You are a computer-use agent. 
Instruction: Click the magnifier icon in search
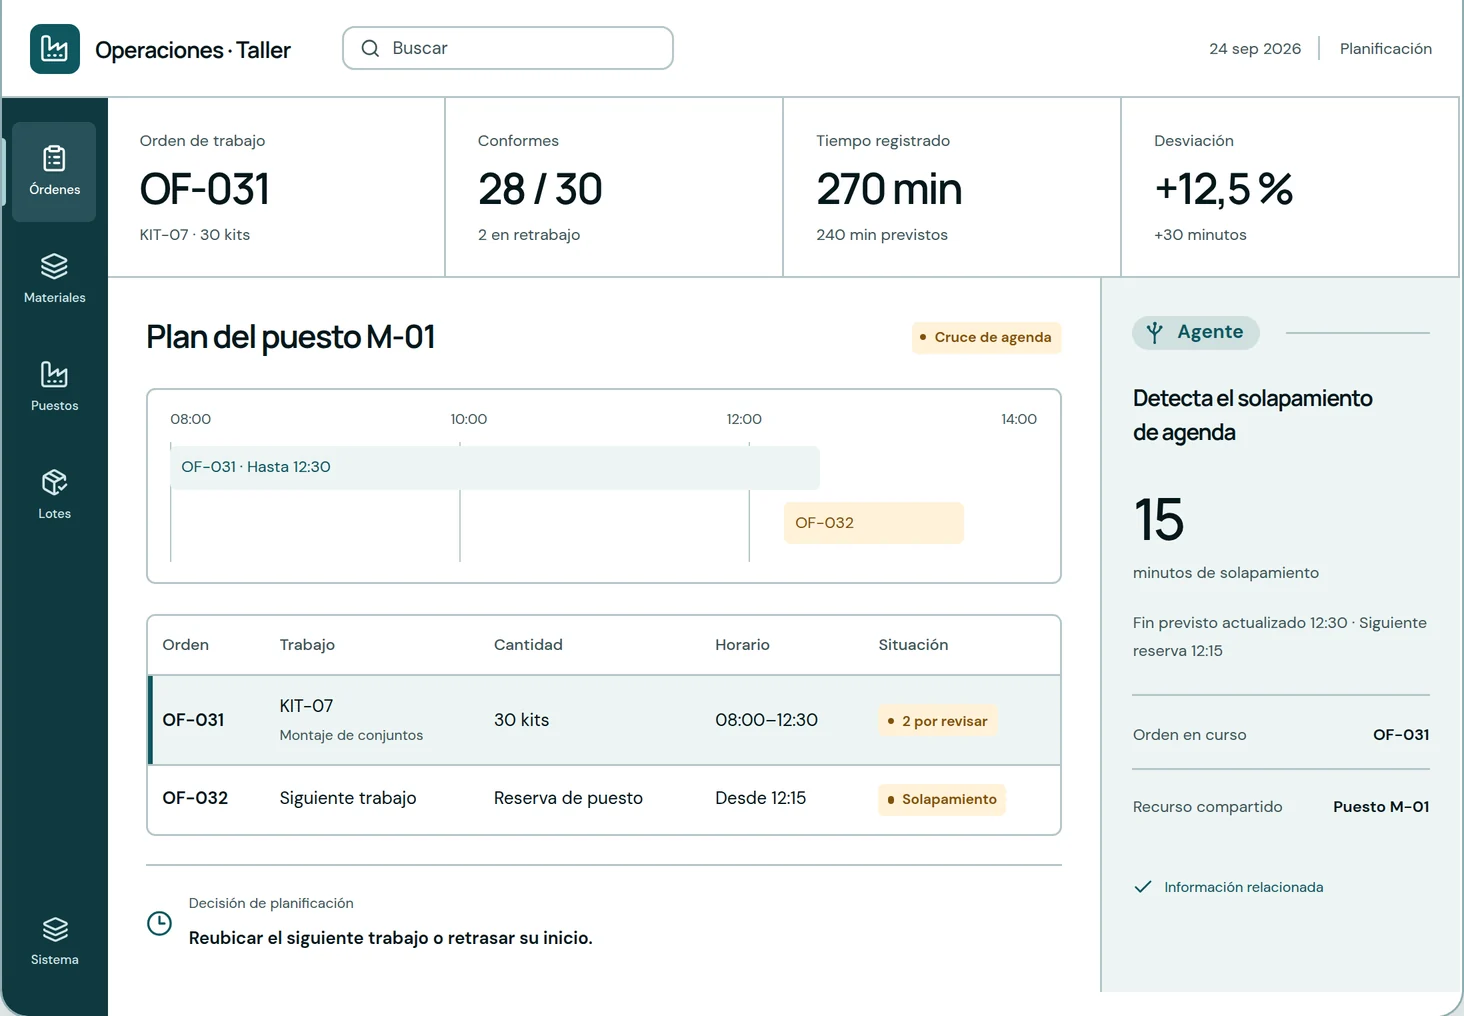pyautogui.click(x=370, y=48)
